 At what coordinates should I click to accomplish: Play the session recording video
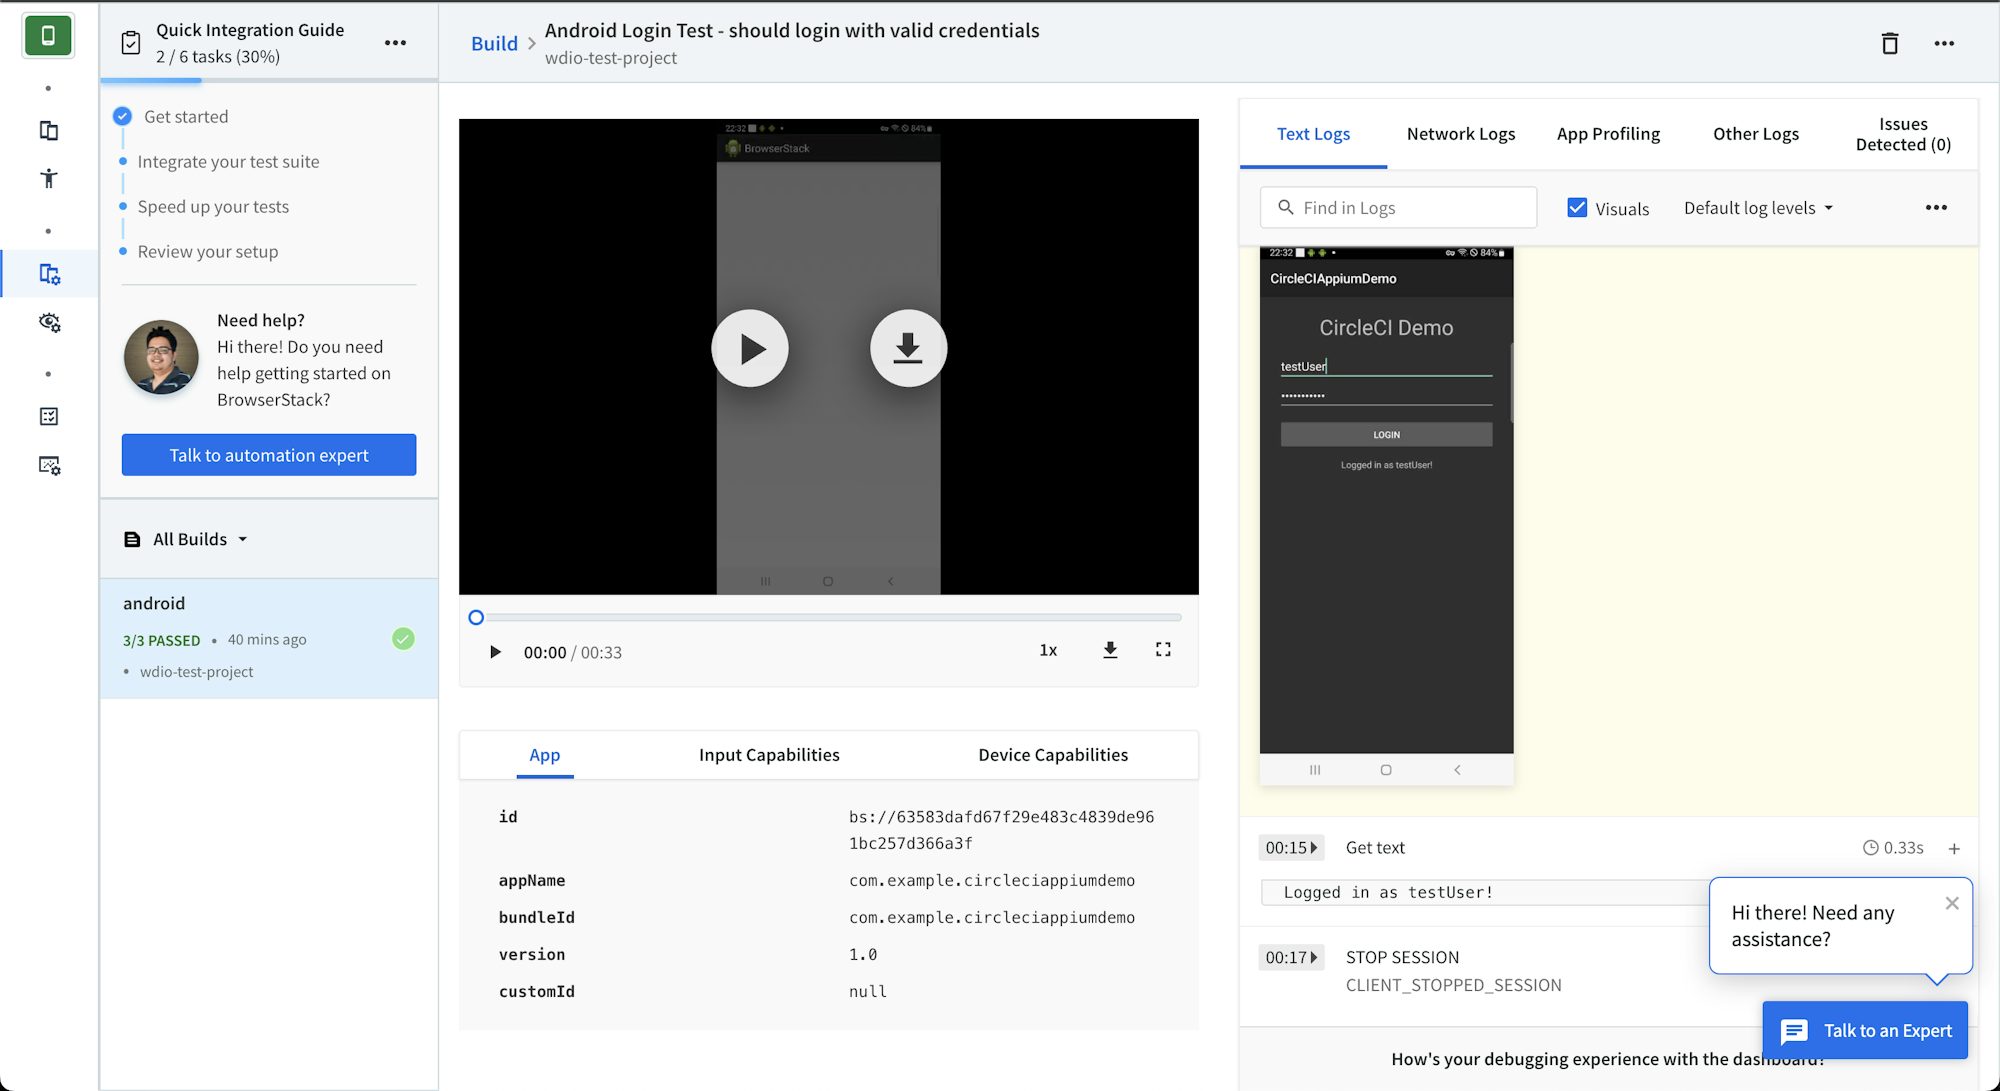[750, 348]
